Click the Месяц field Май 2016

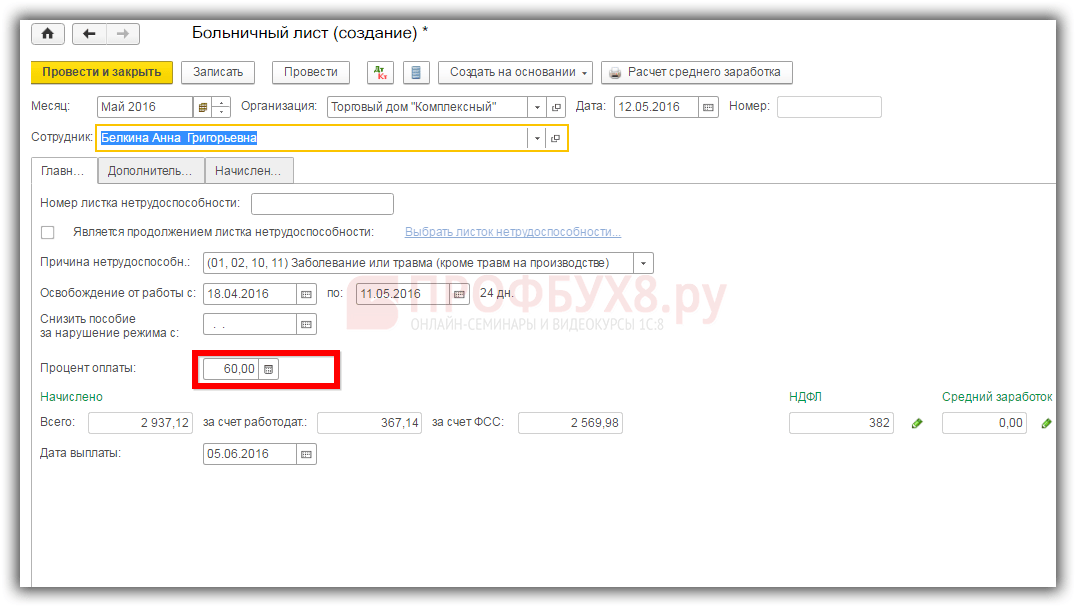coord(145,107)
